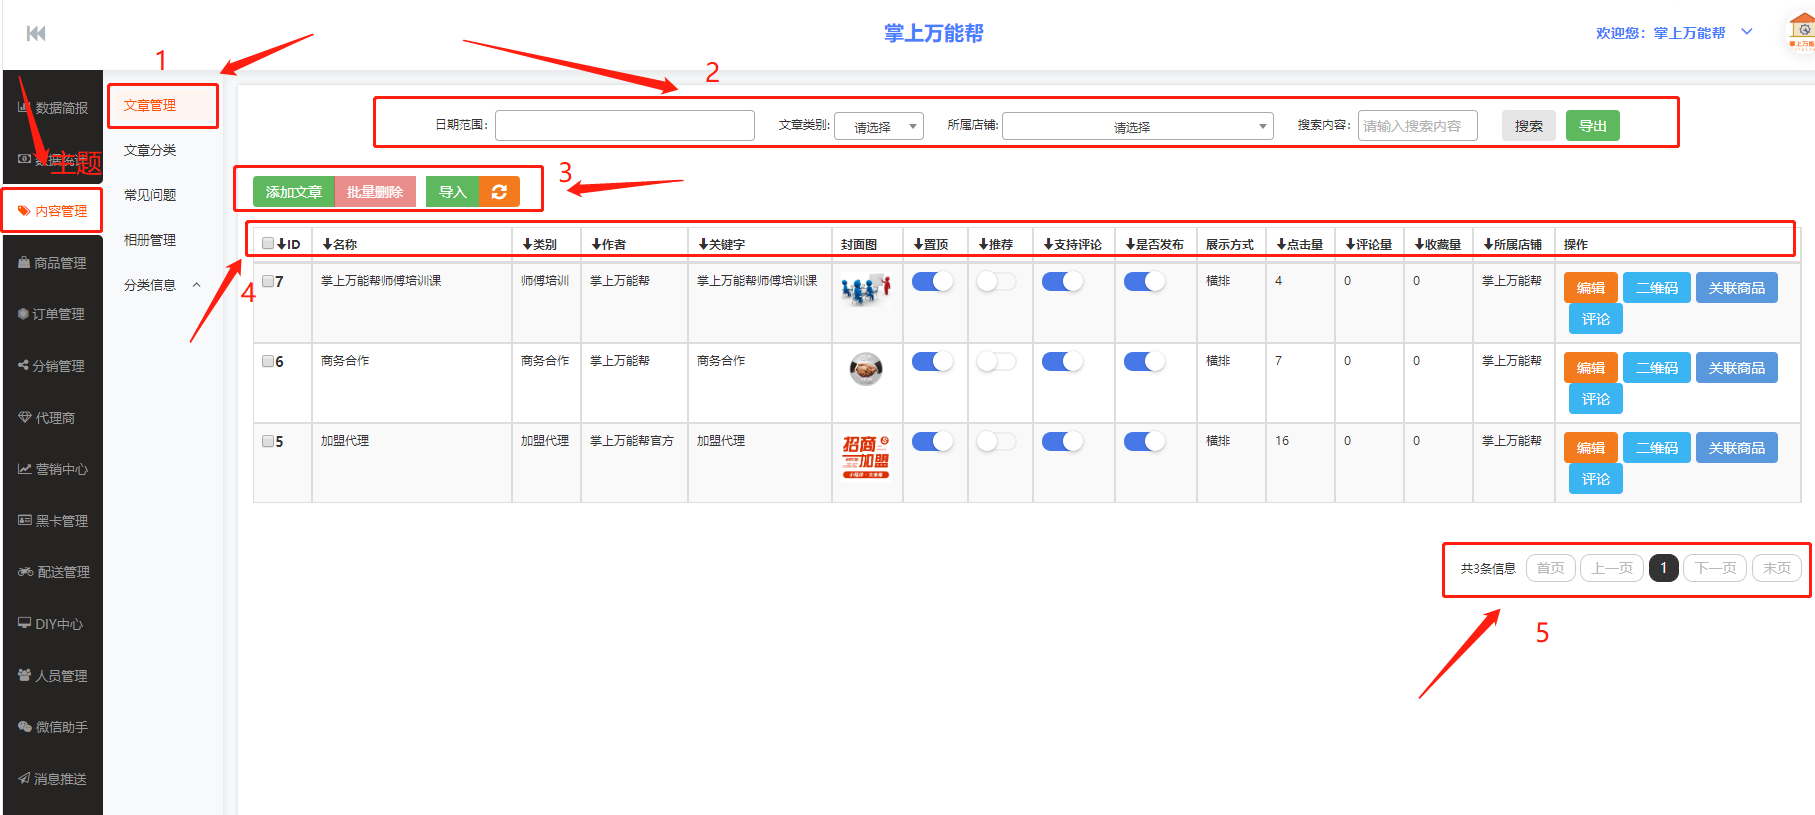Viewport: 1815px width, 815px height.
Task: Click the 日期范围 input field
Action: (624, 126)
